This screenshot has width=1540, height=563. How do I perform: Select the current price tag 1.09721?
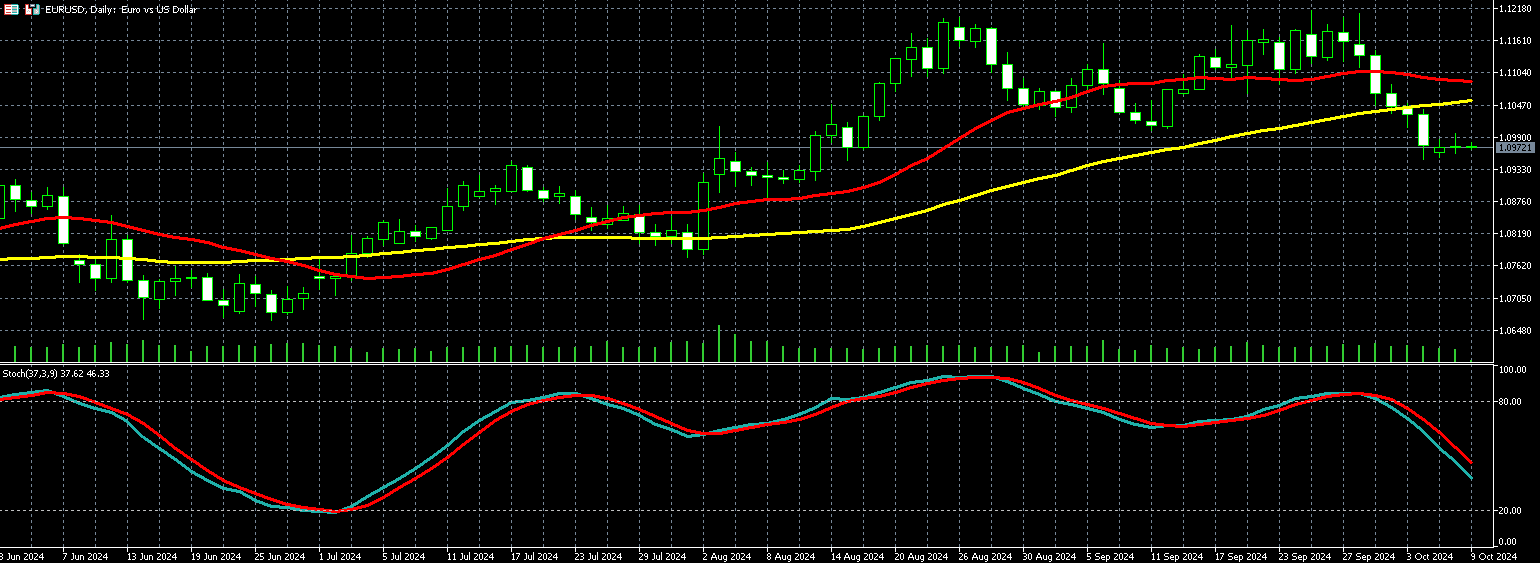pos(1515,148)
